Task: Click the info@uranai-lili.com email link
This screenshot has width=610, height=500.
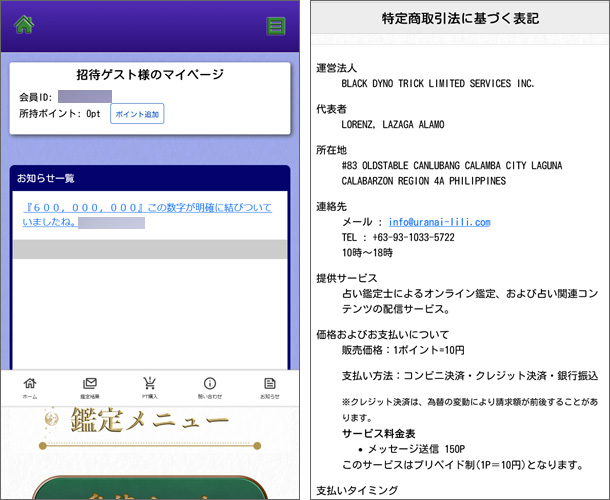Action: 439,221
